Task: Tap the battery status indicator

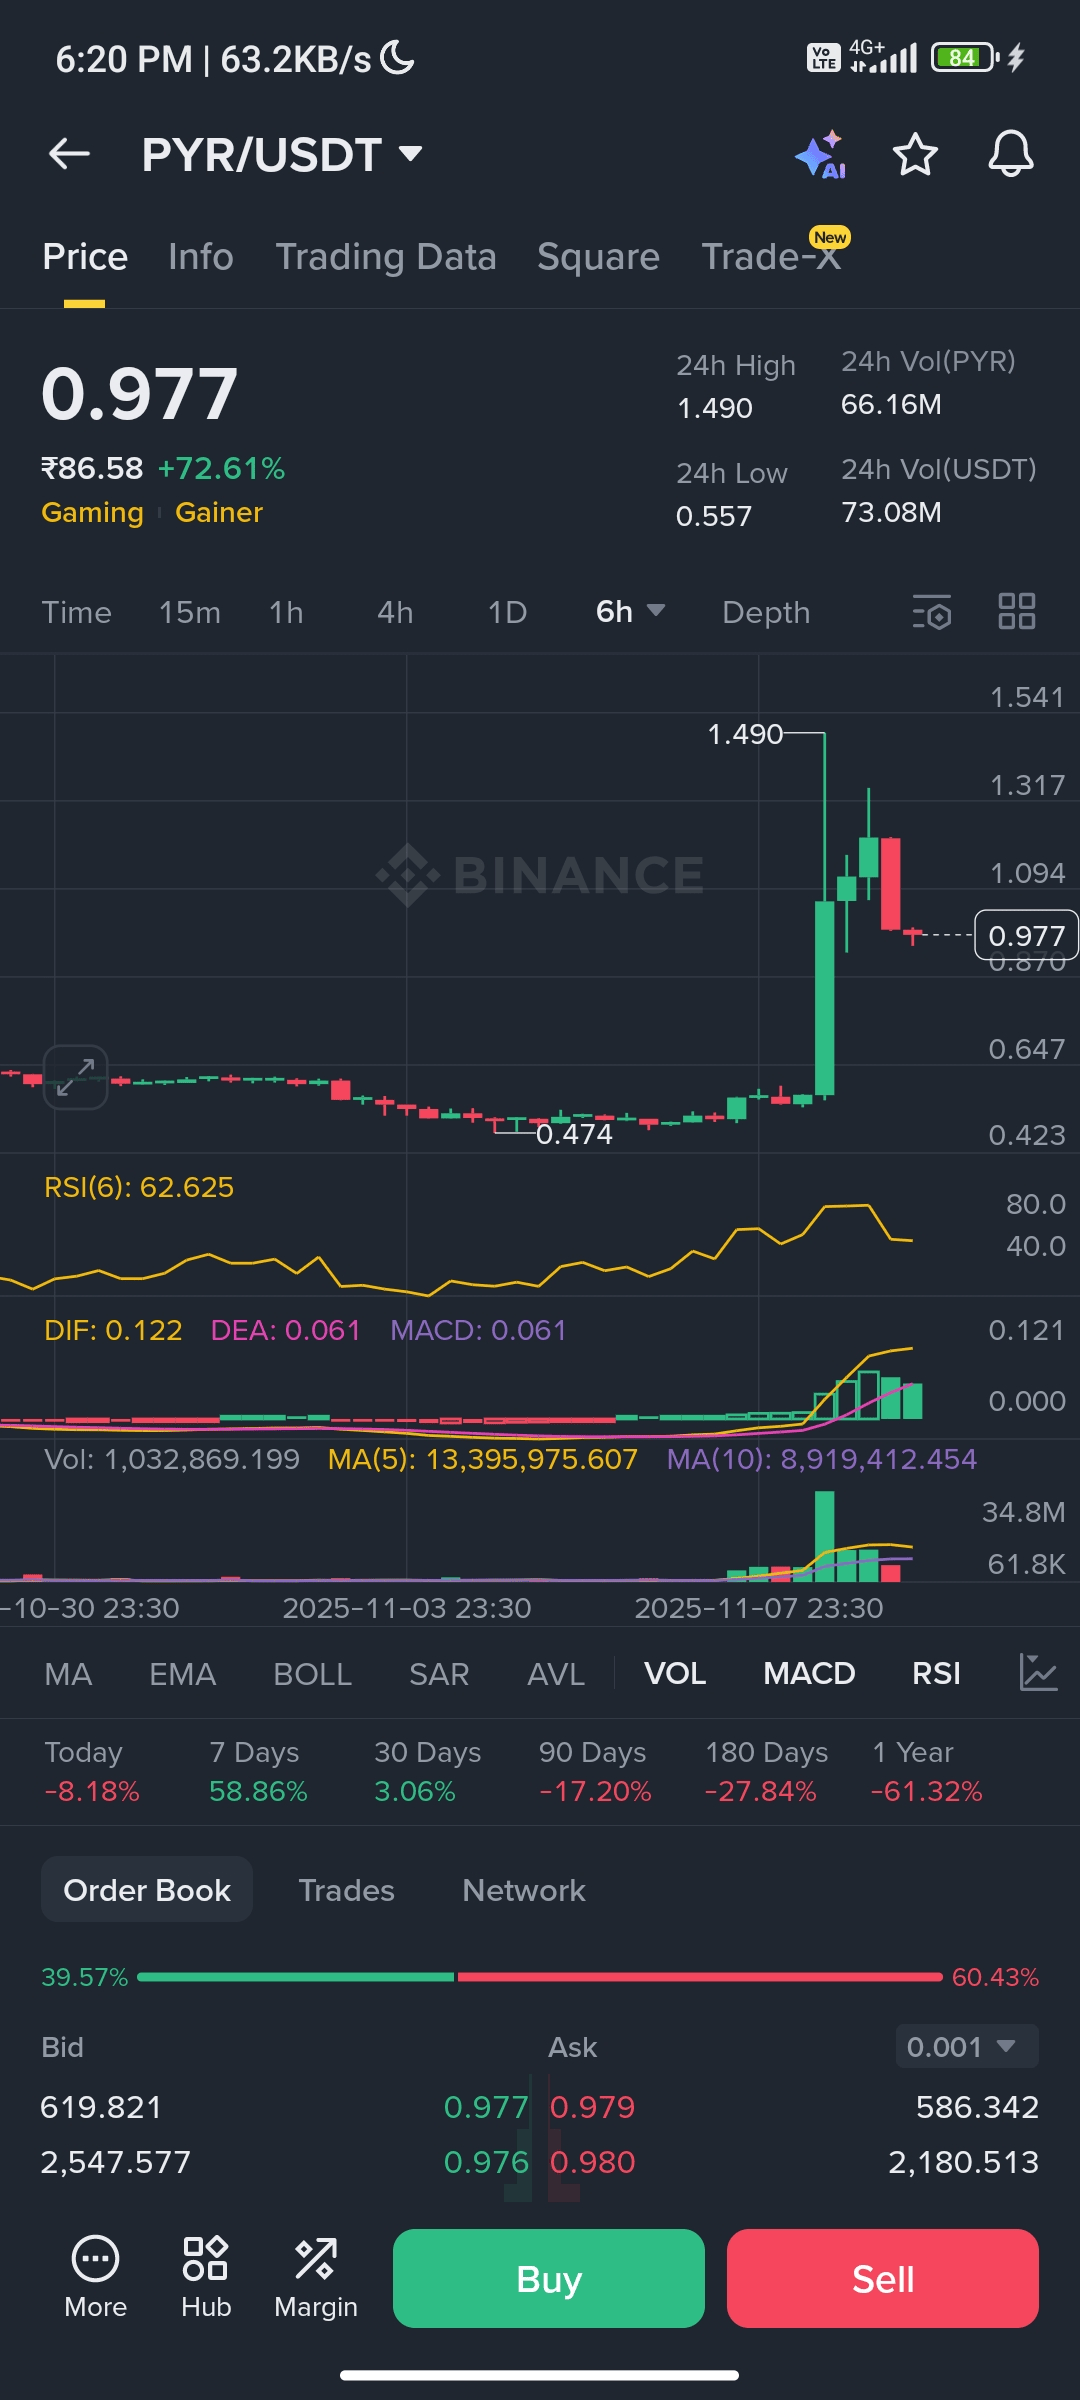Action: pos(965,58)
